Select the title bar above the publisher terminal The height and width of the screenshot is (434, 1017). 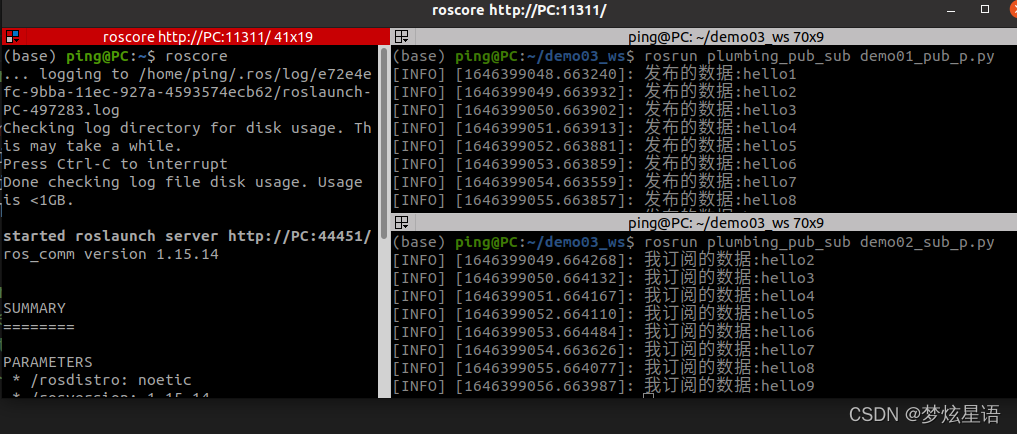tap(704, 37)
